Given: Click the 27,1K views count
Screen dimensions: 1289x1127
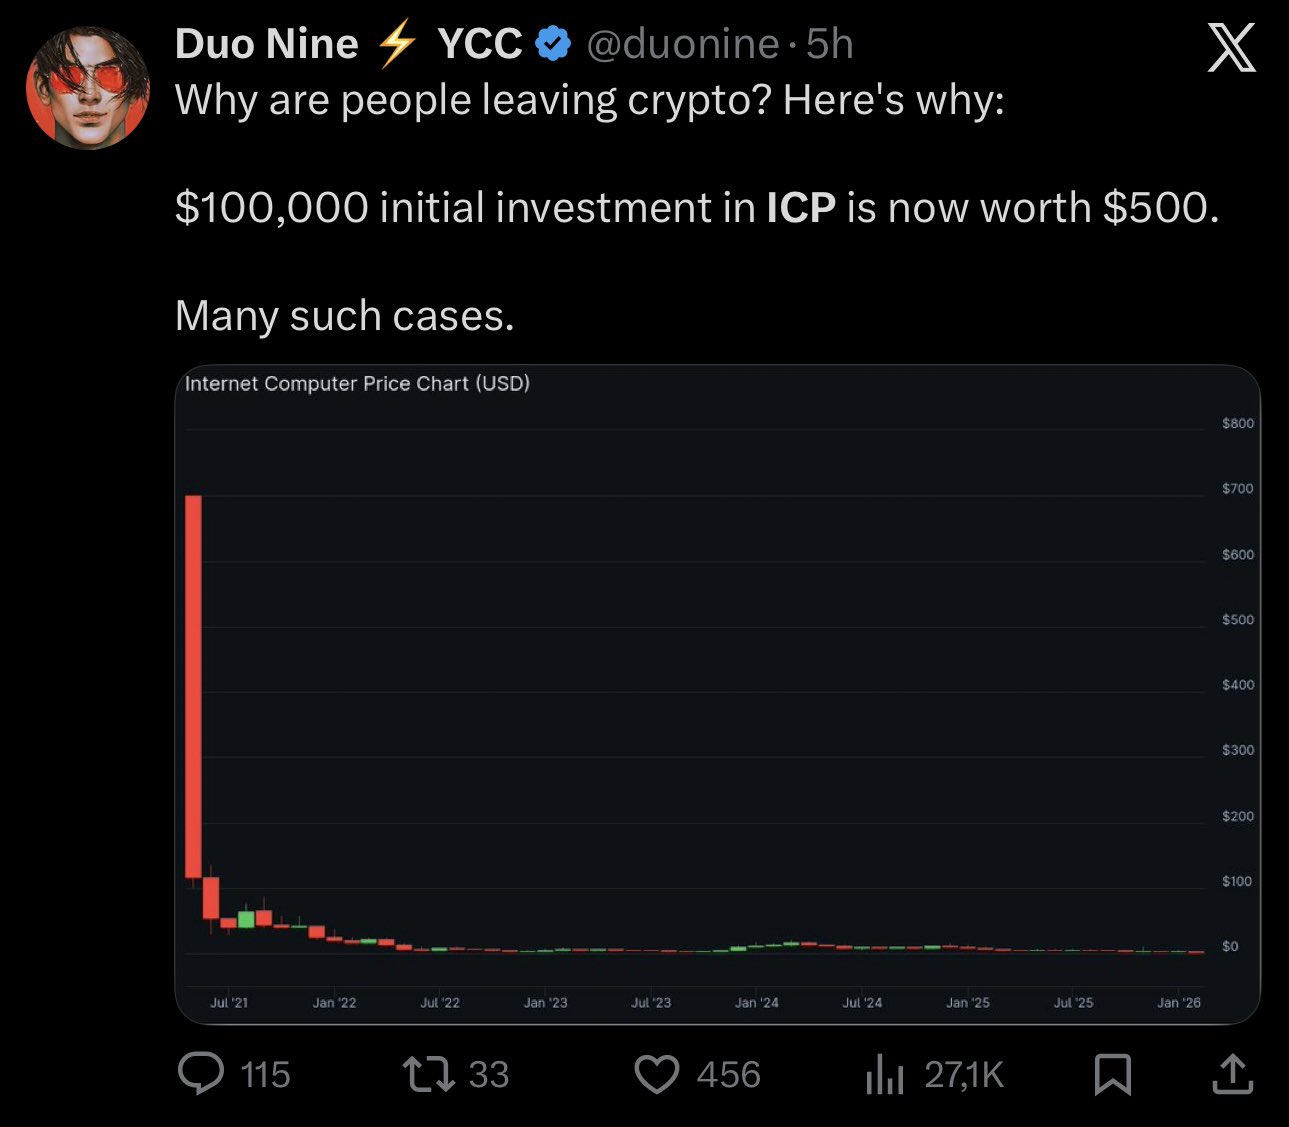Looking at the screenshot, I should [x=964, y=1075].
